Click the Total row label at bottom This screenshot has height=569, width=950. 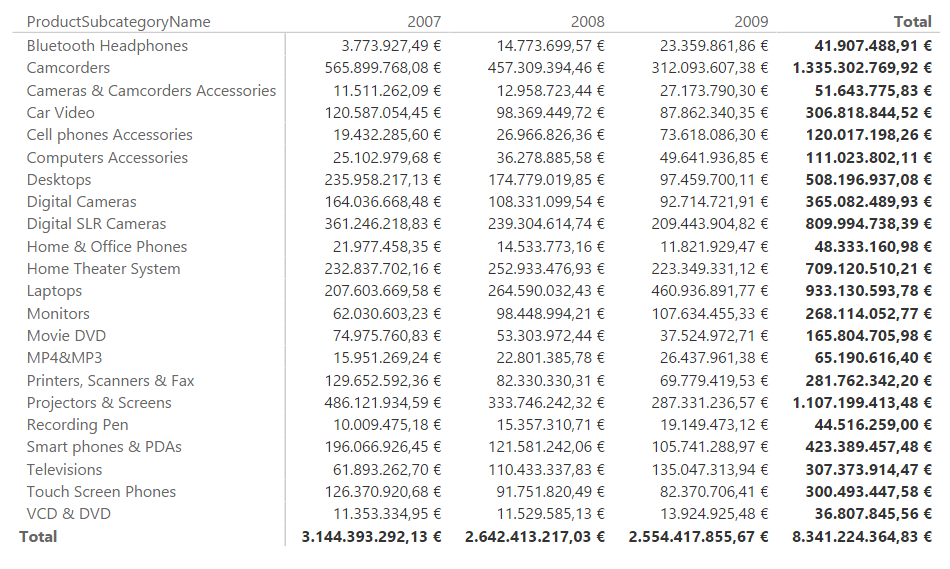[38, 537]
